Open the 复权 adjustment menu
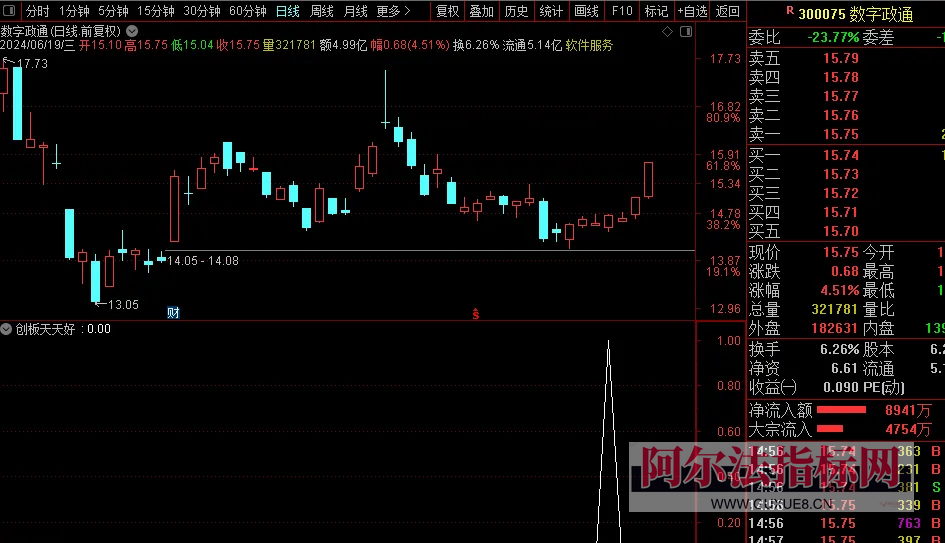This screenshot has height=543, width=945. click(x=448, y=11)
